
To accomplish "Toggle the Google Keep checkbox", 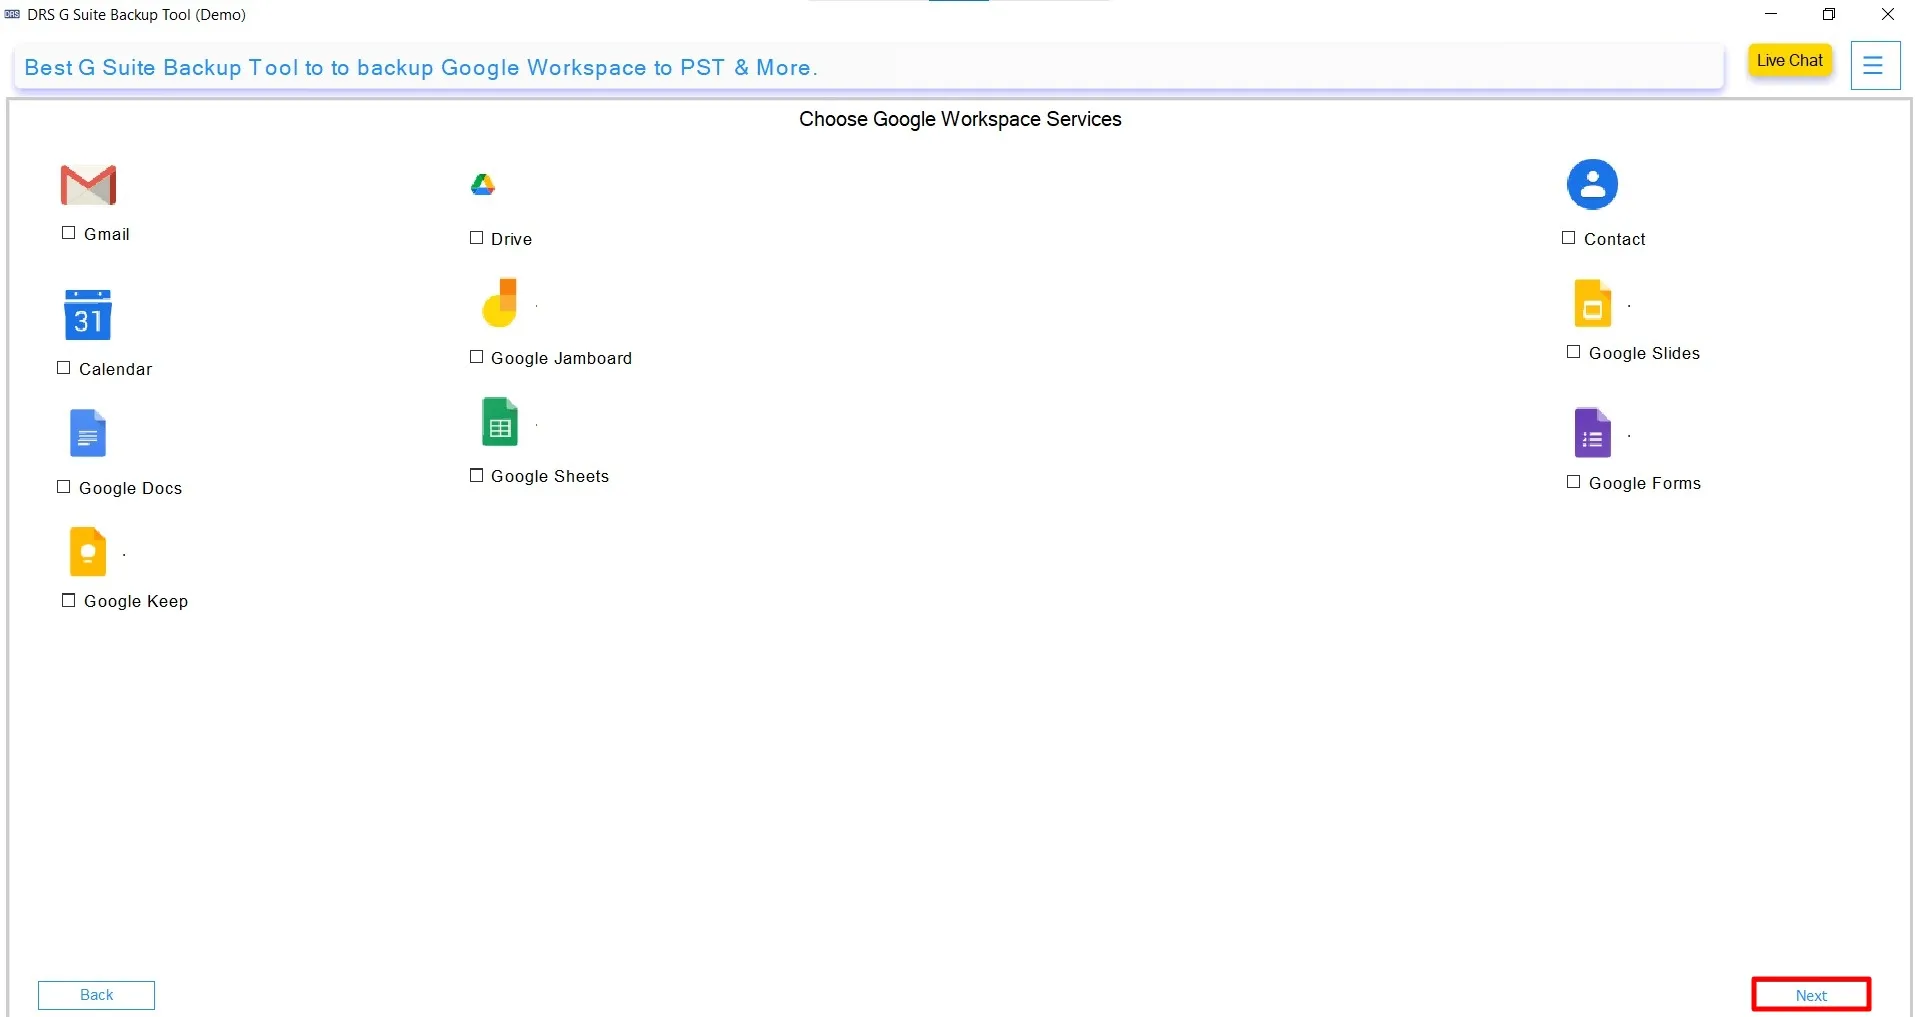I will pos(69,600).
